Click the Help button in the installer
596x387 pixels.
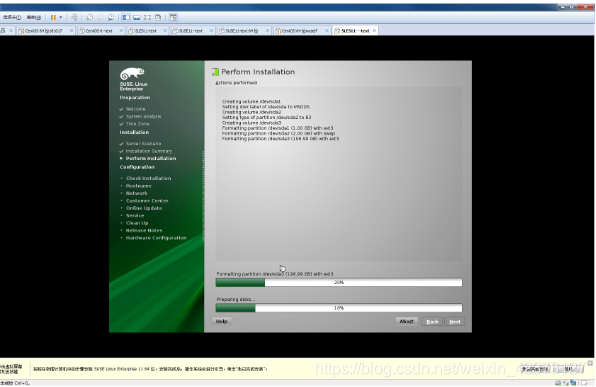pyautogui.click(x=222, y=322)
